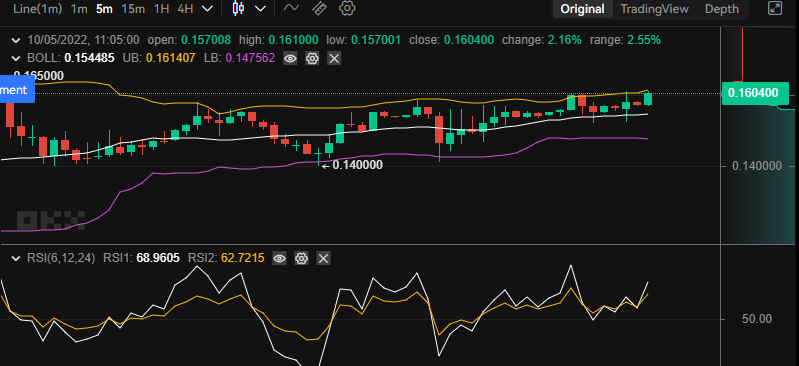
Task: Switch to TradingView chart view
Action: click(x=654, y=9)
